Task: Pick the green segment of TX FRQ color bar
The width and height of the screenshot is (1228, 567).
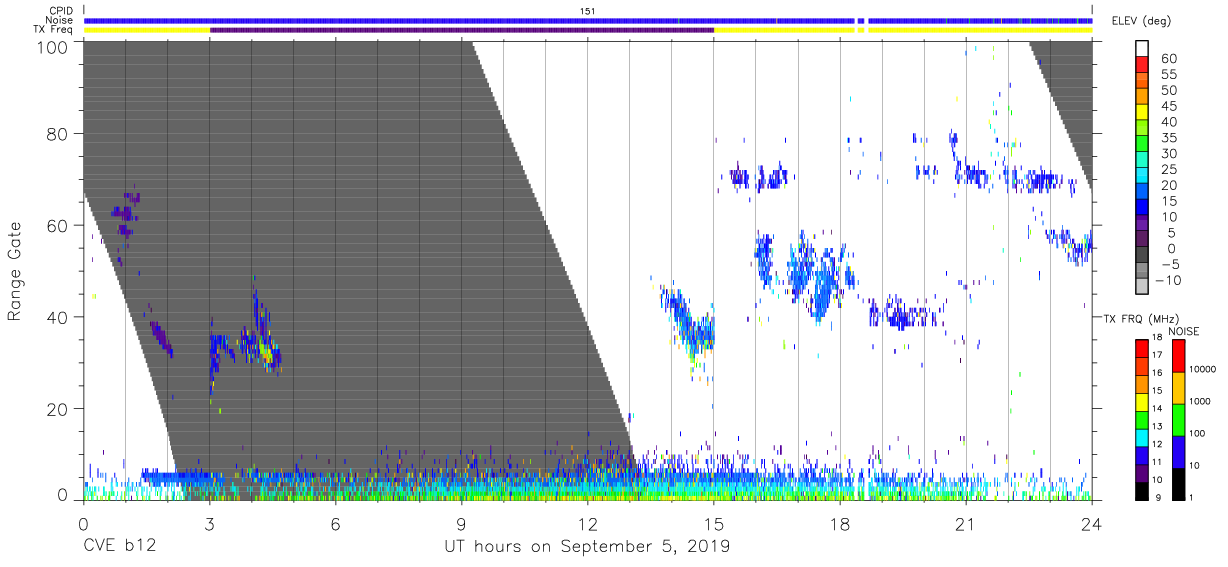Action: pyautogui.click(x=1141, y=419)
